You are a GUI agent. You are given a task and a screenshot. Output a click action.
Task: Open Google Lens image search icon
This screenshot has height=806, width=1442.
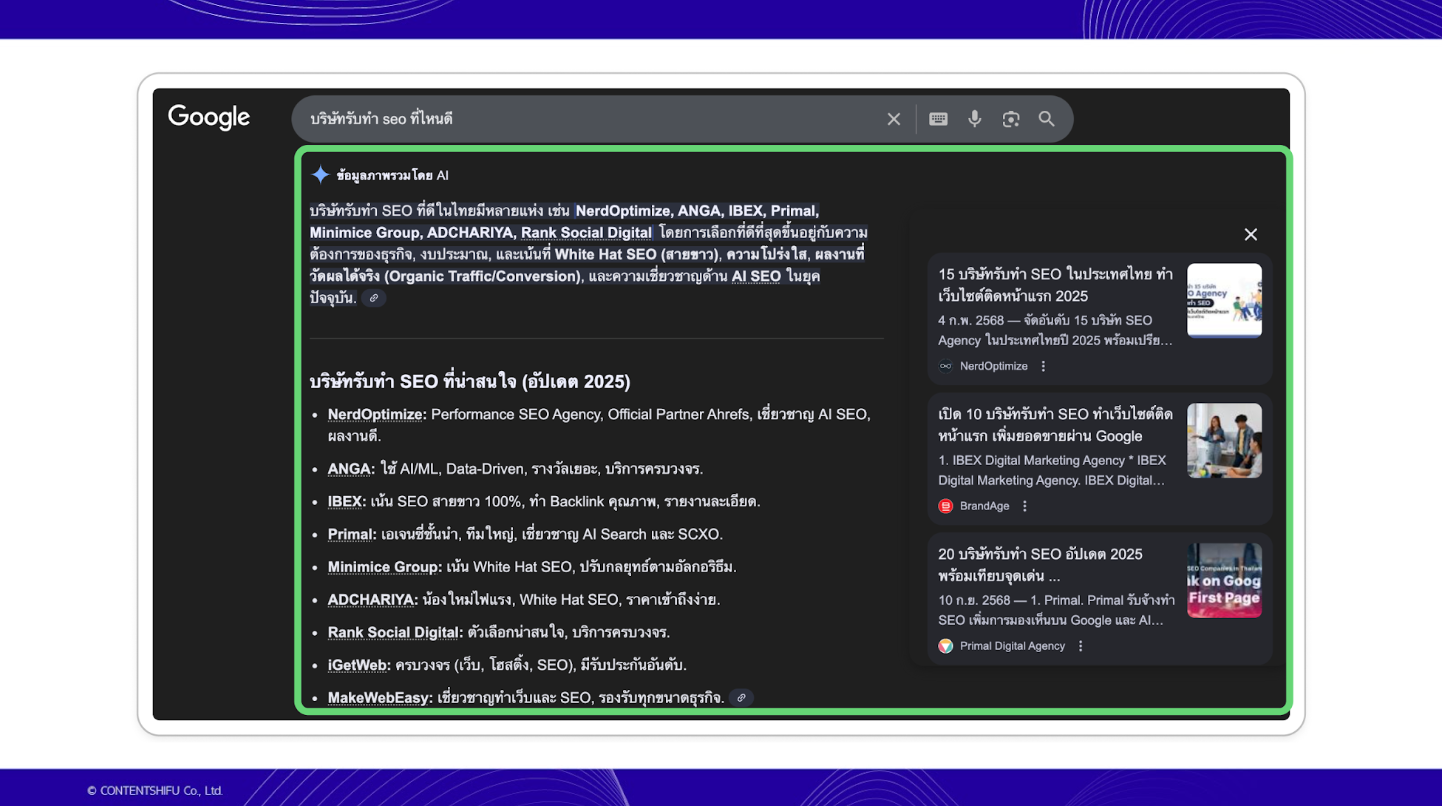[1011, 119]
